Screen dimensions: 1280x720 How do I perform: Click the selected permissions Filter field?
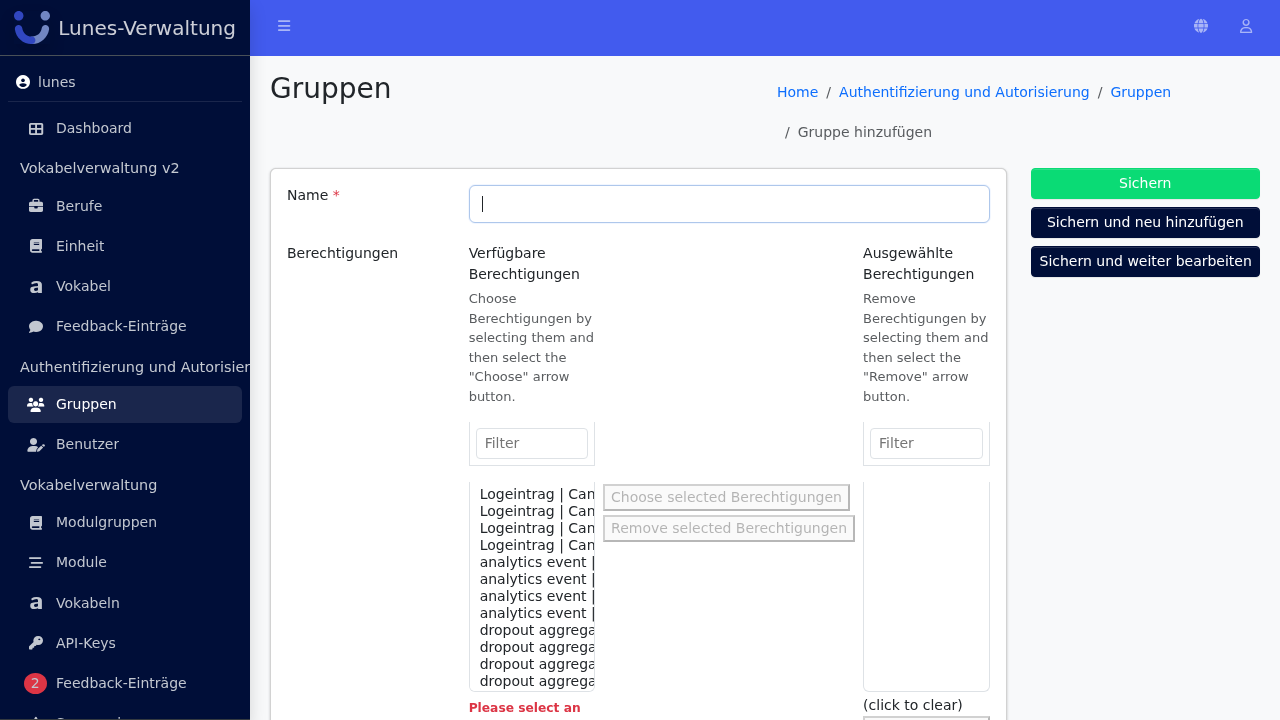[926, 443]
